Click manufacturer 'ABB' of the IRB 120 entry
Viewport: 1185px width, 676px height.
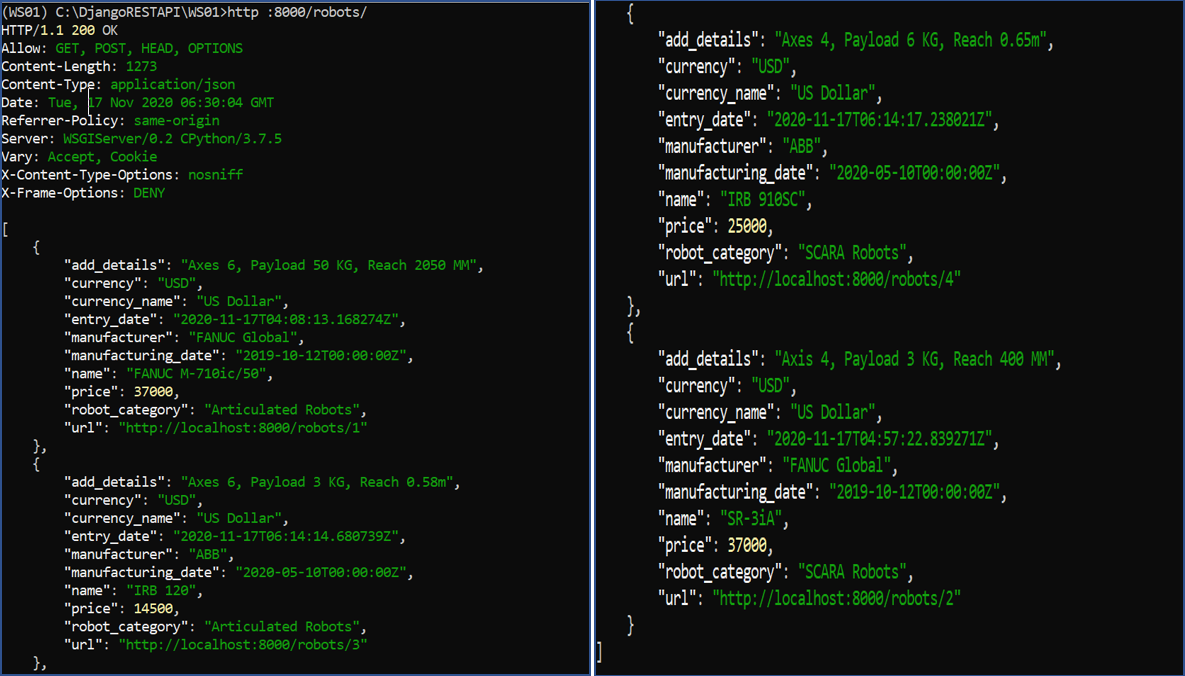(x=208, y=554)
